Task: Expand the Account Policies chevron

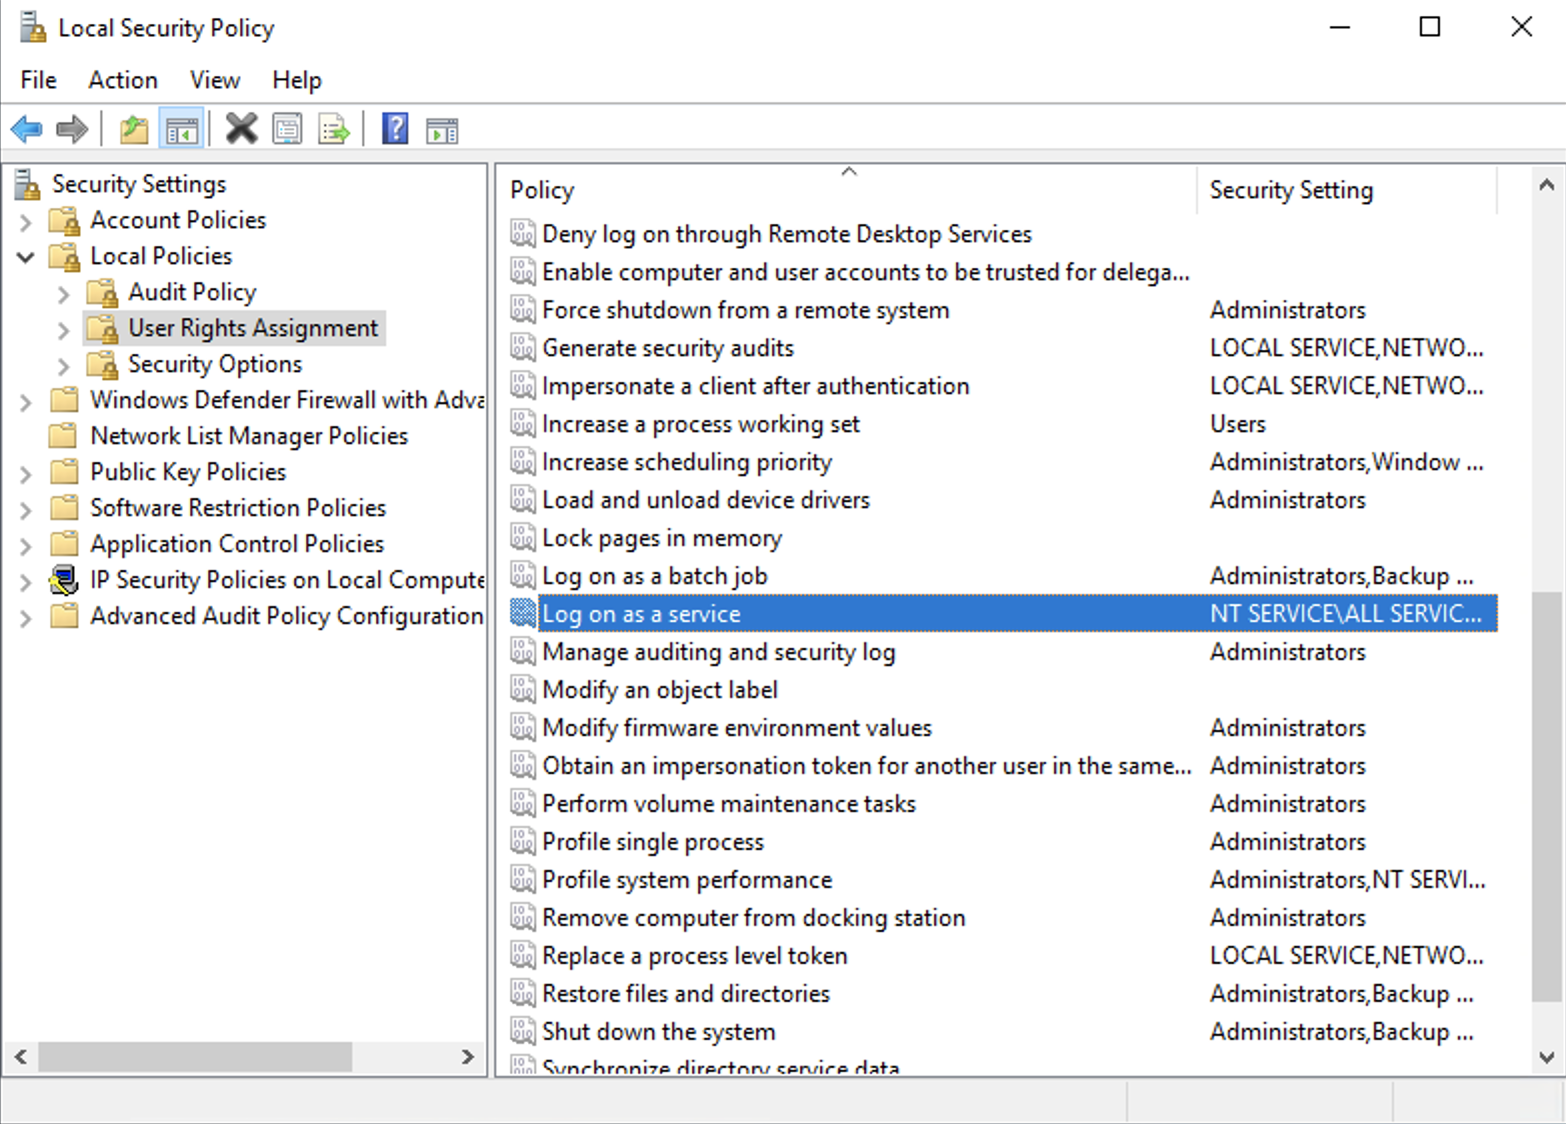Action: 25,220
